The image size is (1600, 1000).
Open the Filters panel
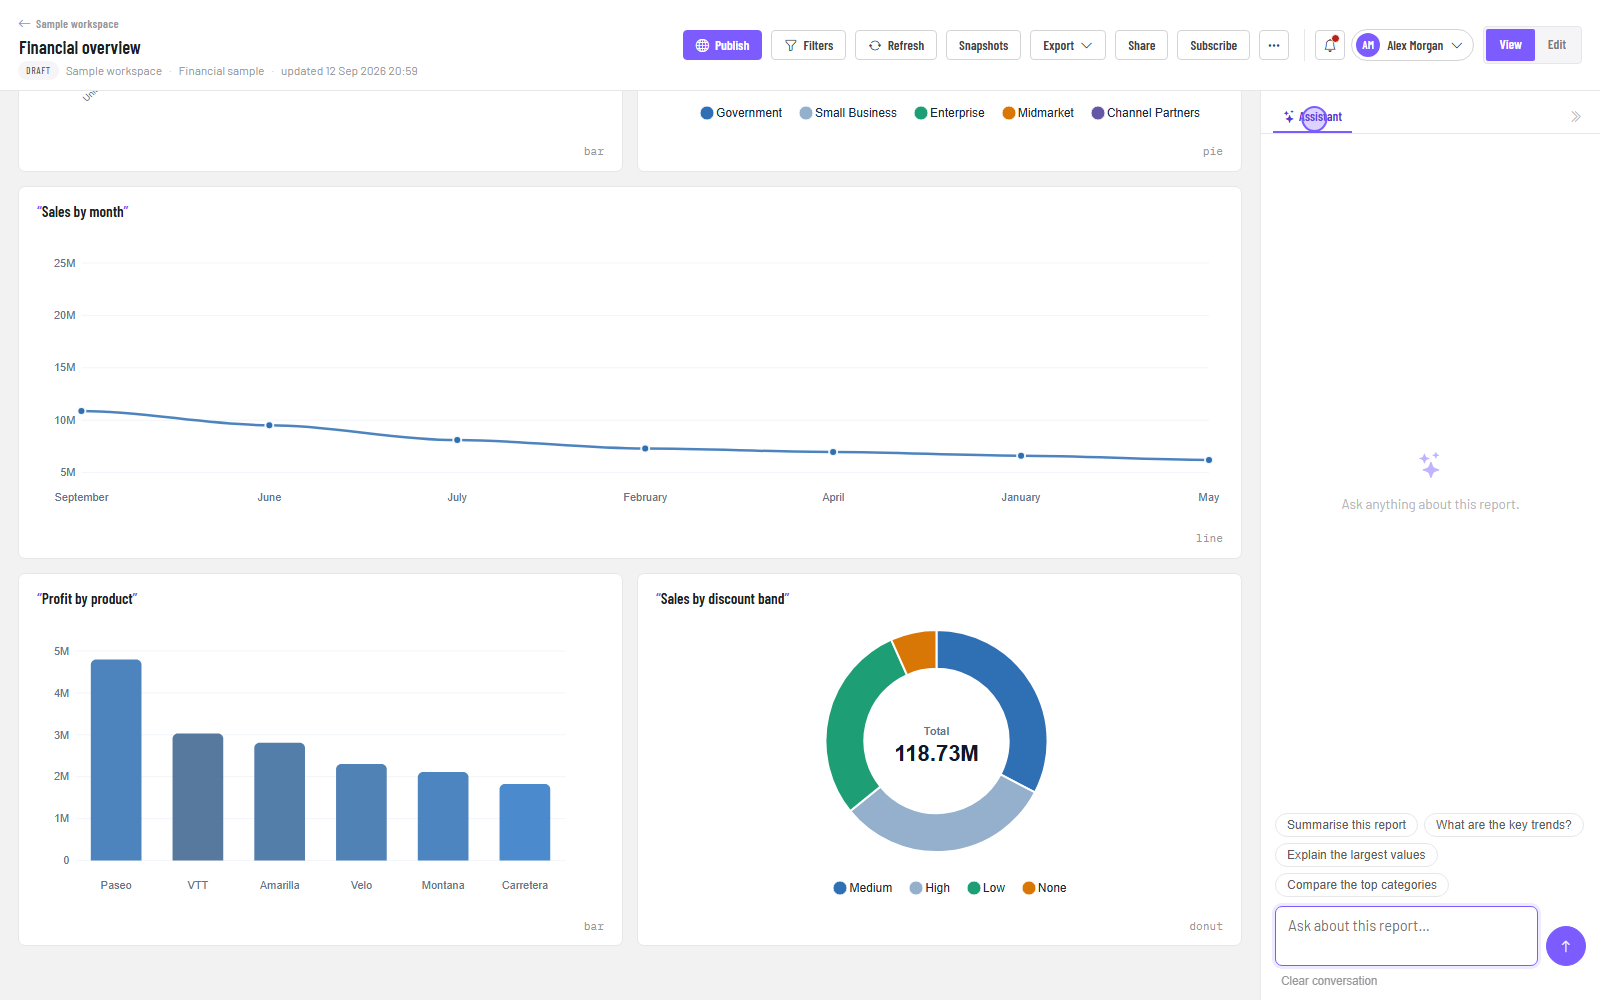click(808, 45)
